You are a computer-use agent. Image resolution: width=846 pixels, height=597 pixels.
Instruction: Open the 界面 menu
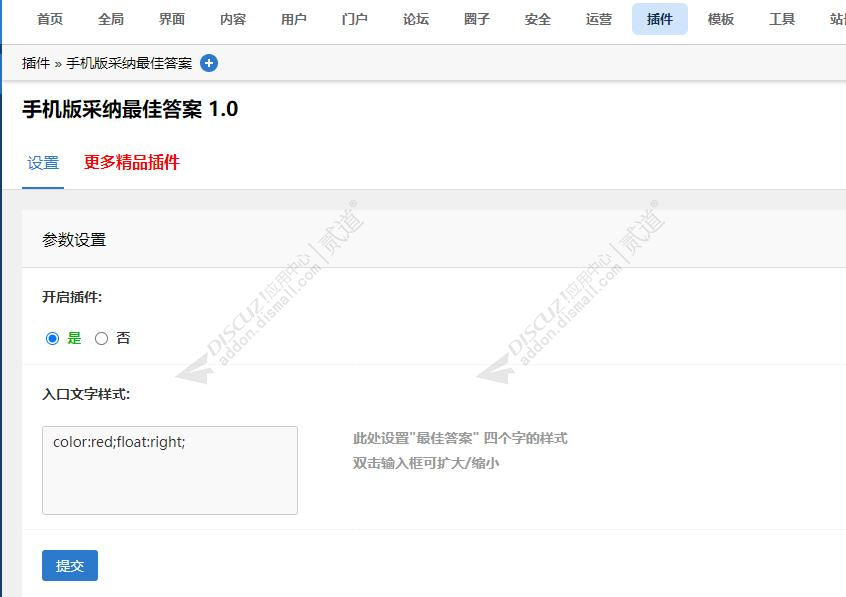tap(172, 19)
